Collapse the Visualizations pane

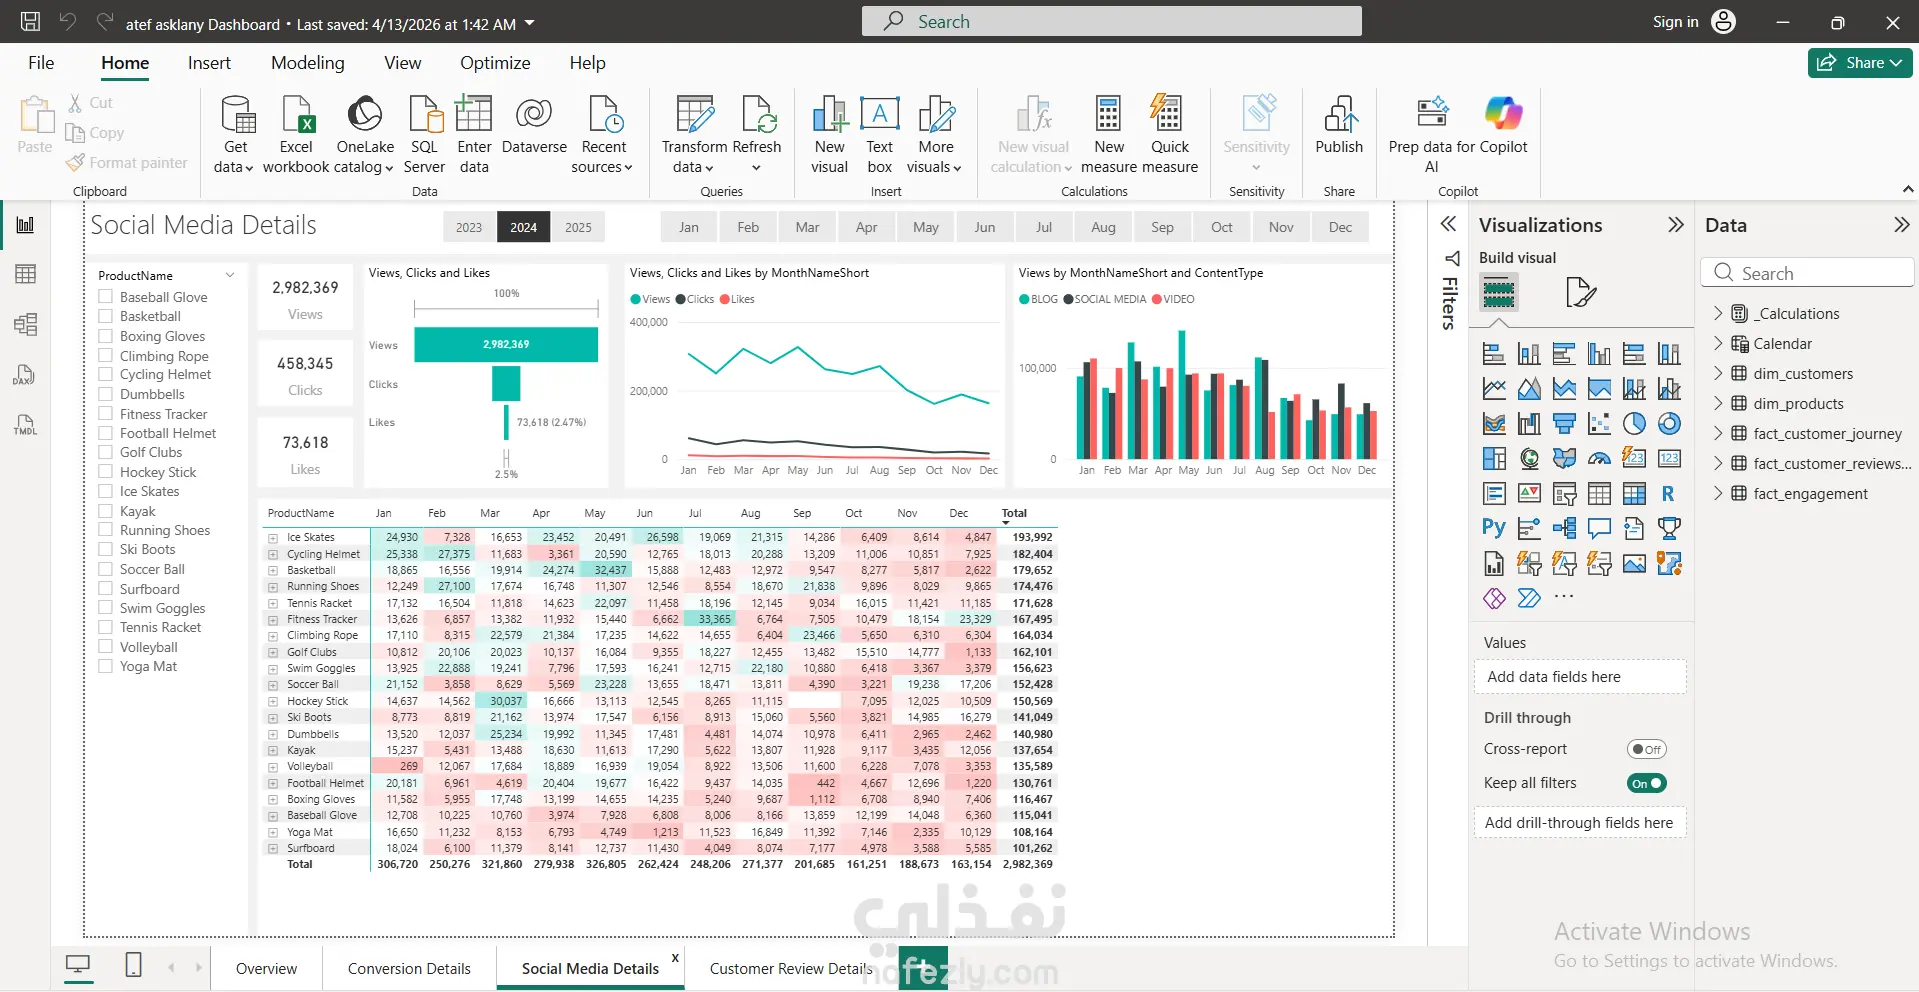tap(1676, 225)
